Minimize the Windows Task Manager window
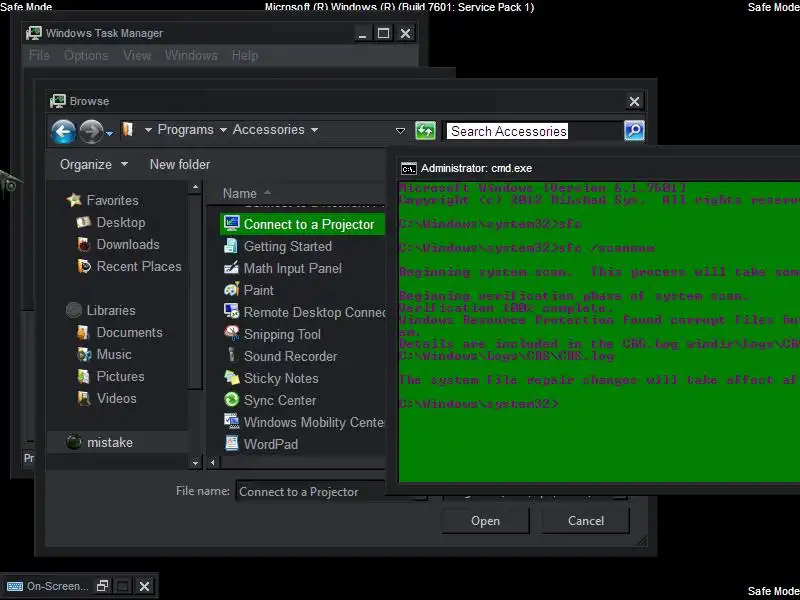800x600 pixels. (362, 33)
